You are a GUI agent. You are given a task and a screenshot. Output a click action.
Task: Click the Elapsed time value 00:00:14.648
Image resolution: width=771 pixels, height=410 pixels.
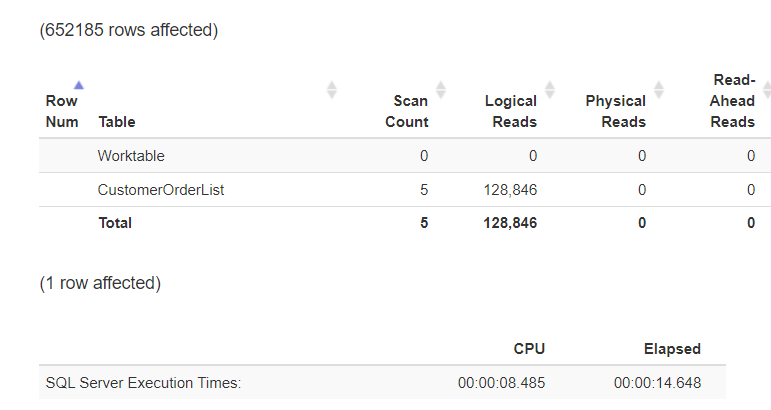(657, 382)
